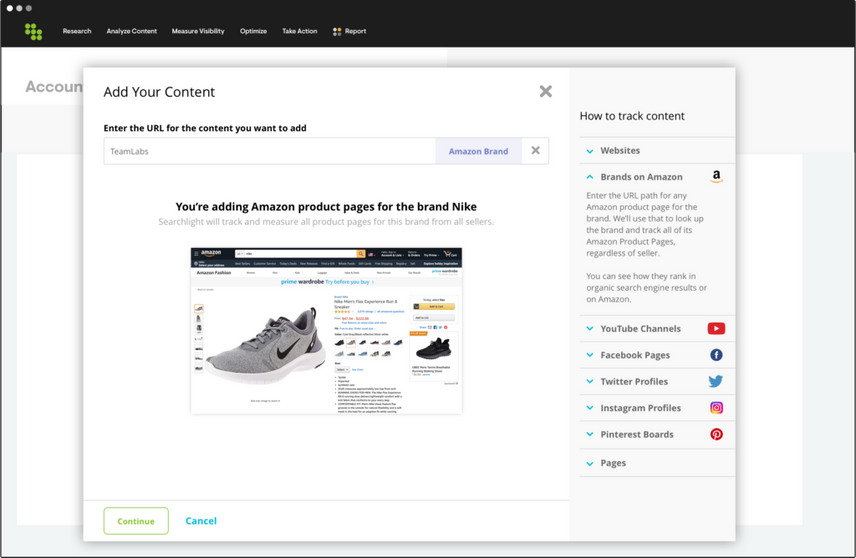Expand the Pinterest Boards section
Image resolution: width=856 pixels, height=558 pixels.
tap(590, 435)
